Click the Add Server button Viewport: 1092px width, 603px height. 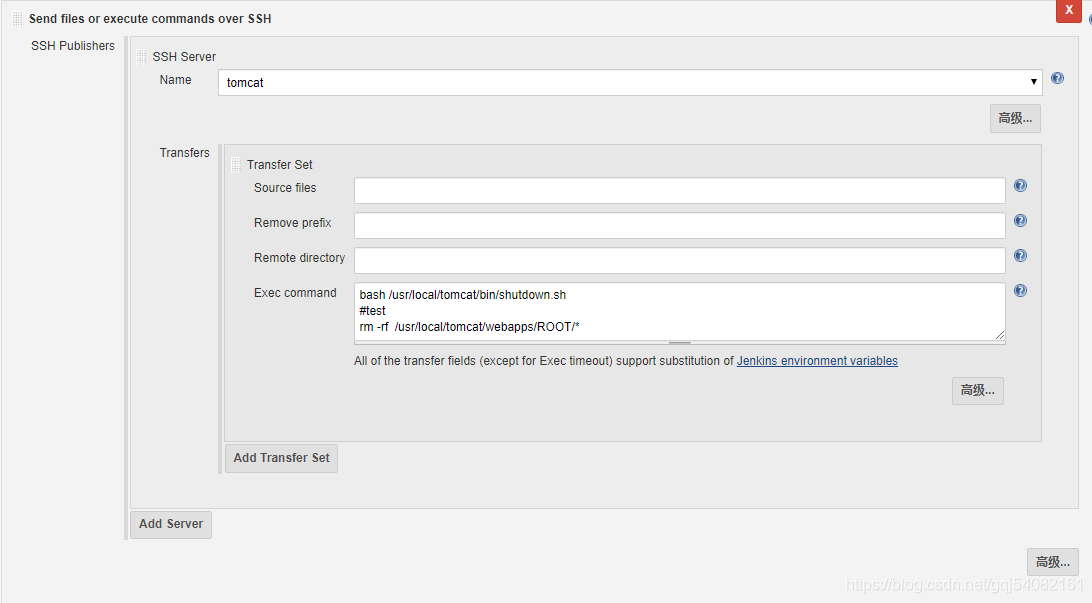[171, 524]
